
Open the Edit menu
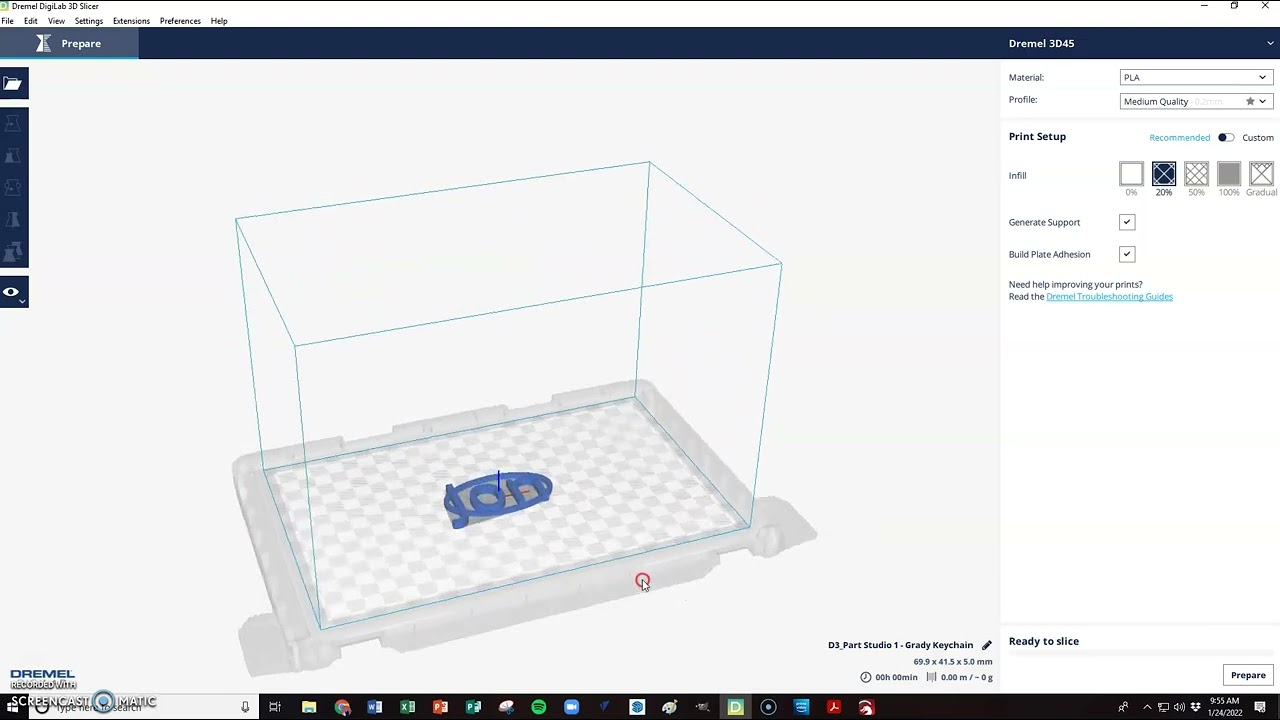coord(31,21)
